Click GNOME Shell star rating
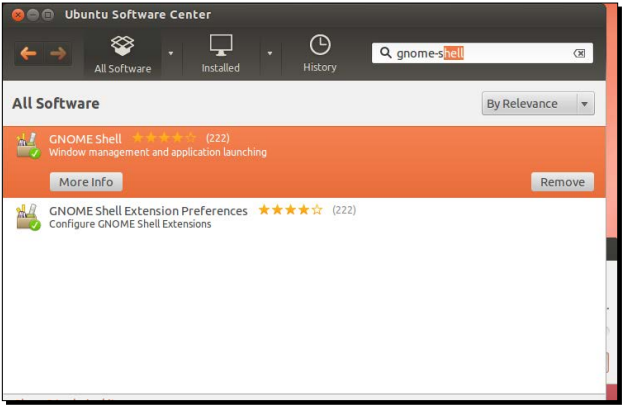624x409 pixels. (x=164, y=139)
